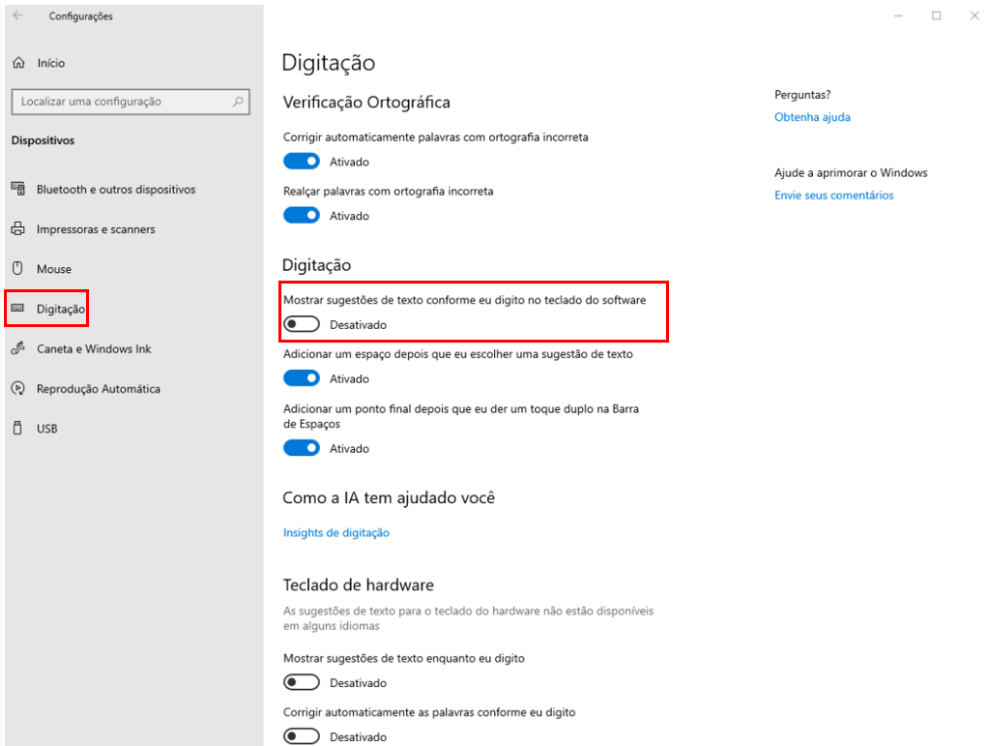Toggle the double-tap spacebar period setting
The height and width of the screenshot is (746, 986).
click(301, 448)
